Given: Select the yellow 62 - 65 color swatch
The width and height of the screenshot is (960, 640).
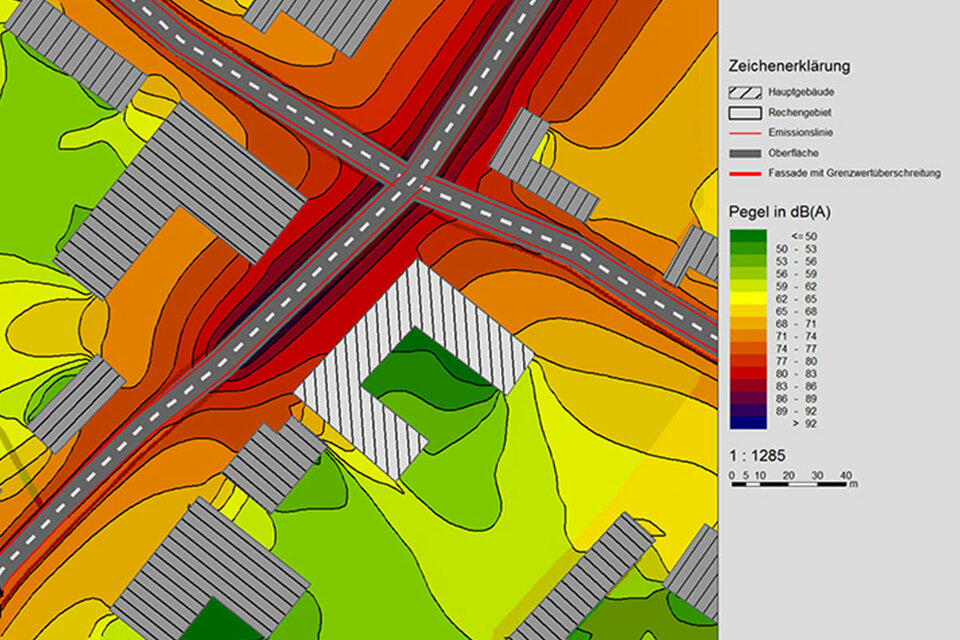Looking at the screenshot, I should tap(748, 298).
